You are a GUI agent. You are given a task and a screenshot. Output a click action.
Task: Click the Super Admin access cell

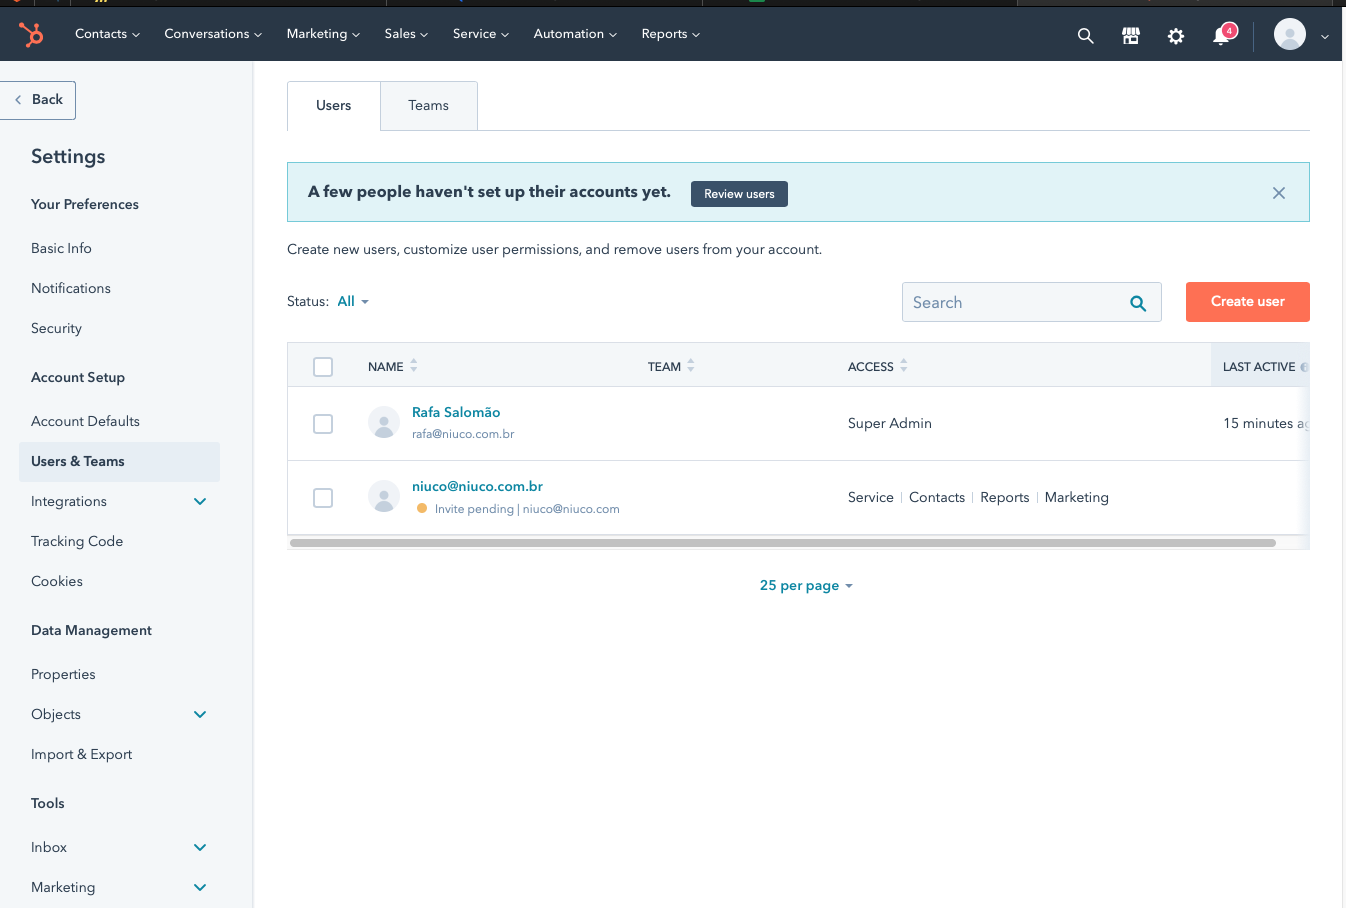coord(890,423)
